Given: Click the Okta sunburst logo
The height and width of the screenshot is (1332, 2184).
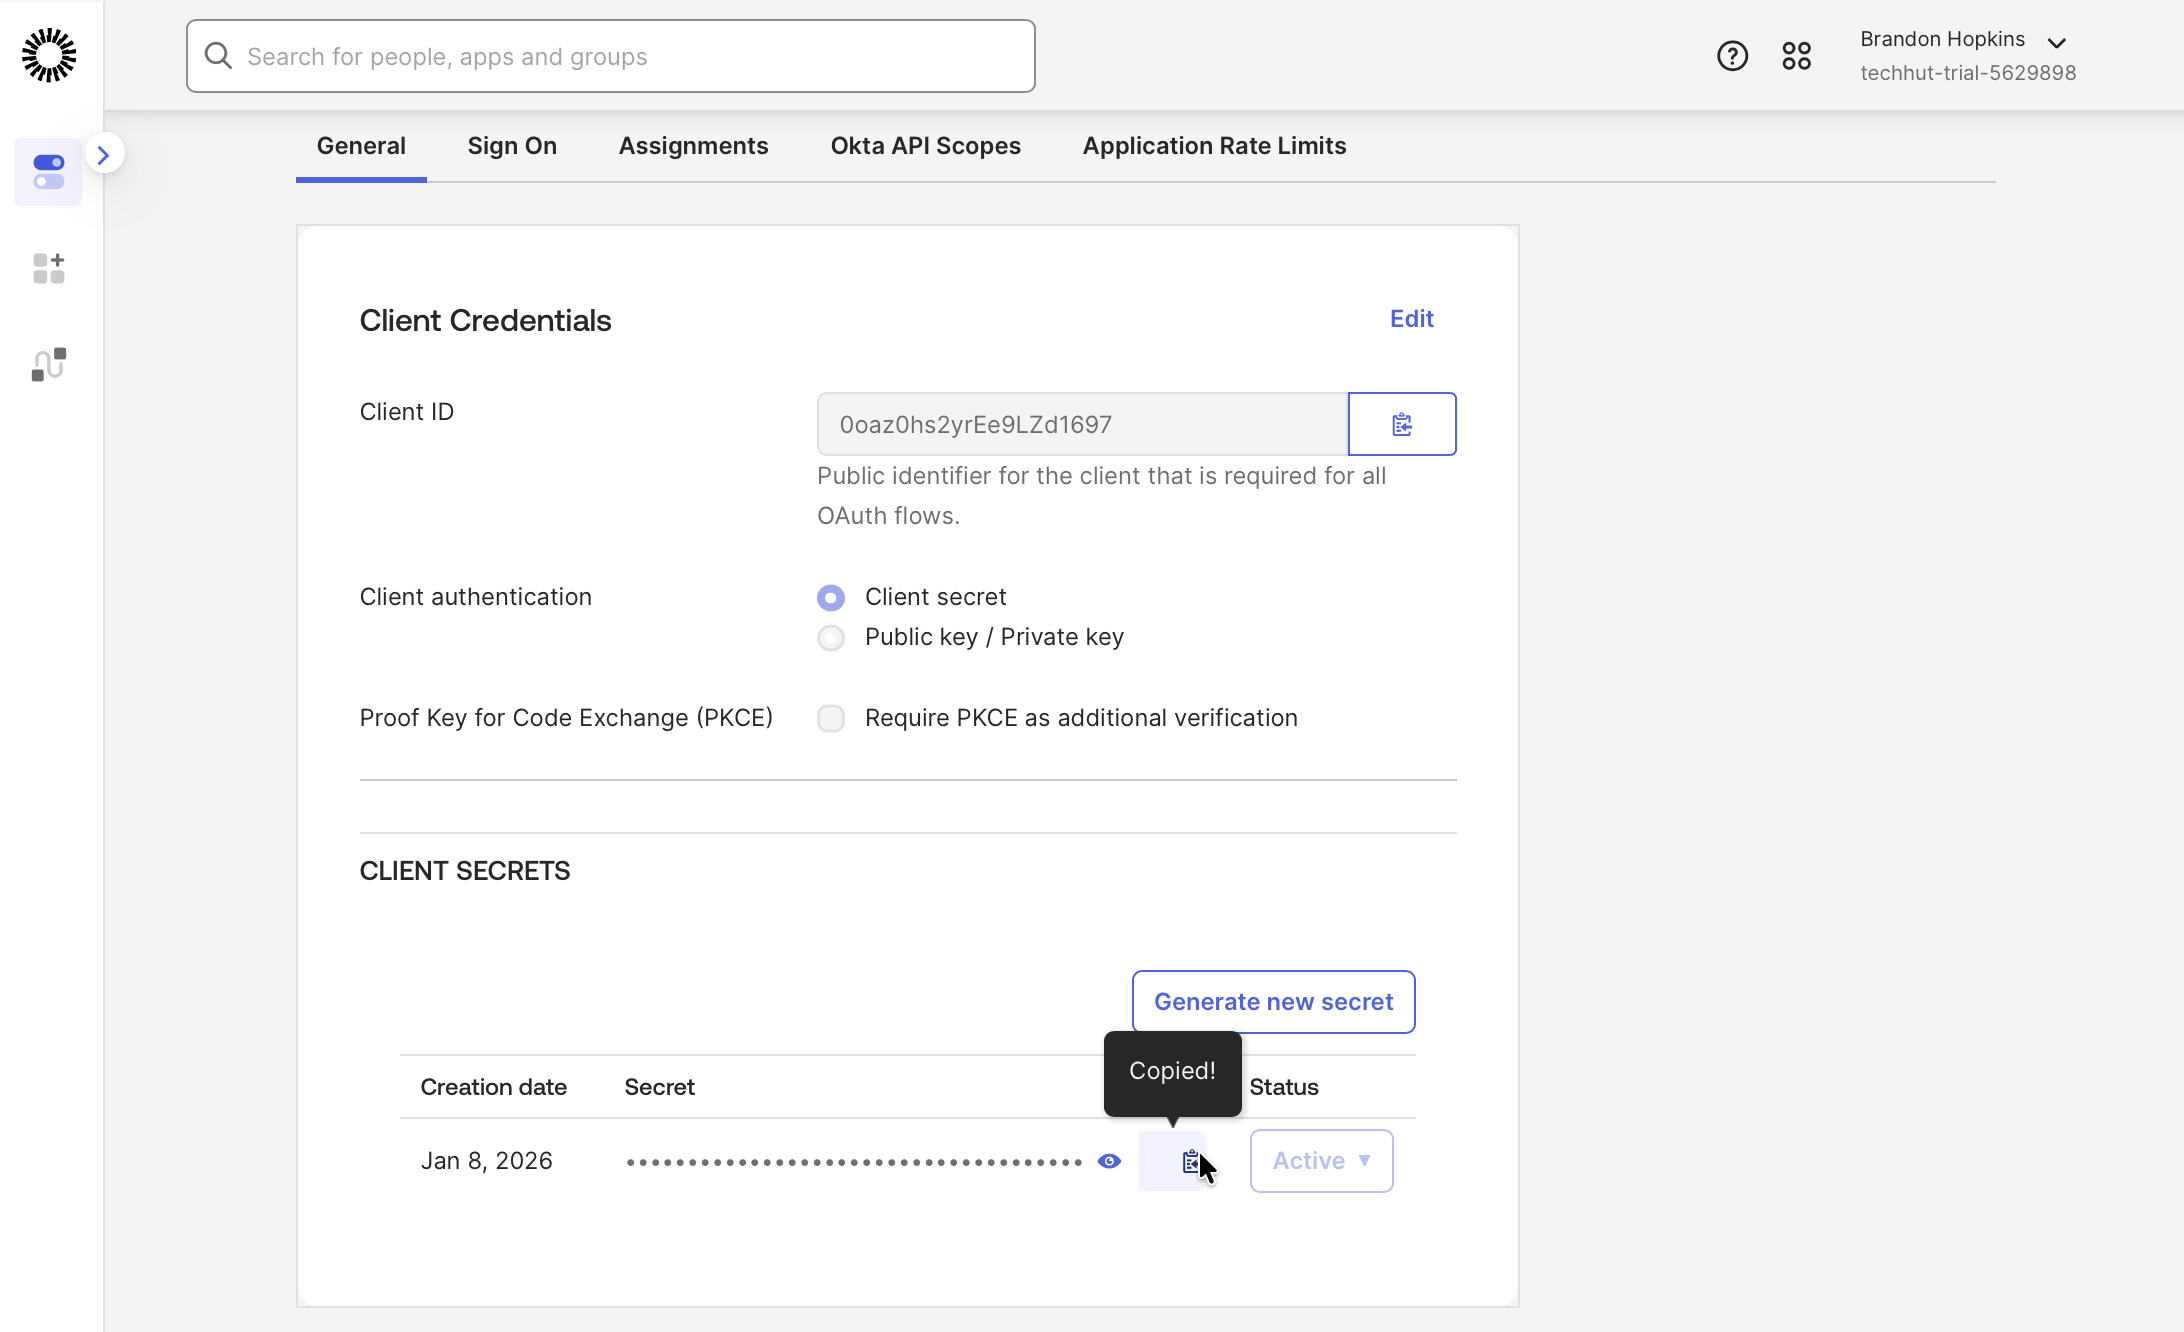Looking at the screenshot, I should pos(49,55).
